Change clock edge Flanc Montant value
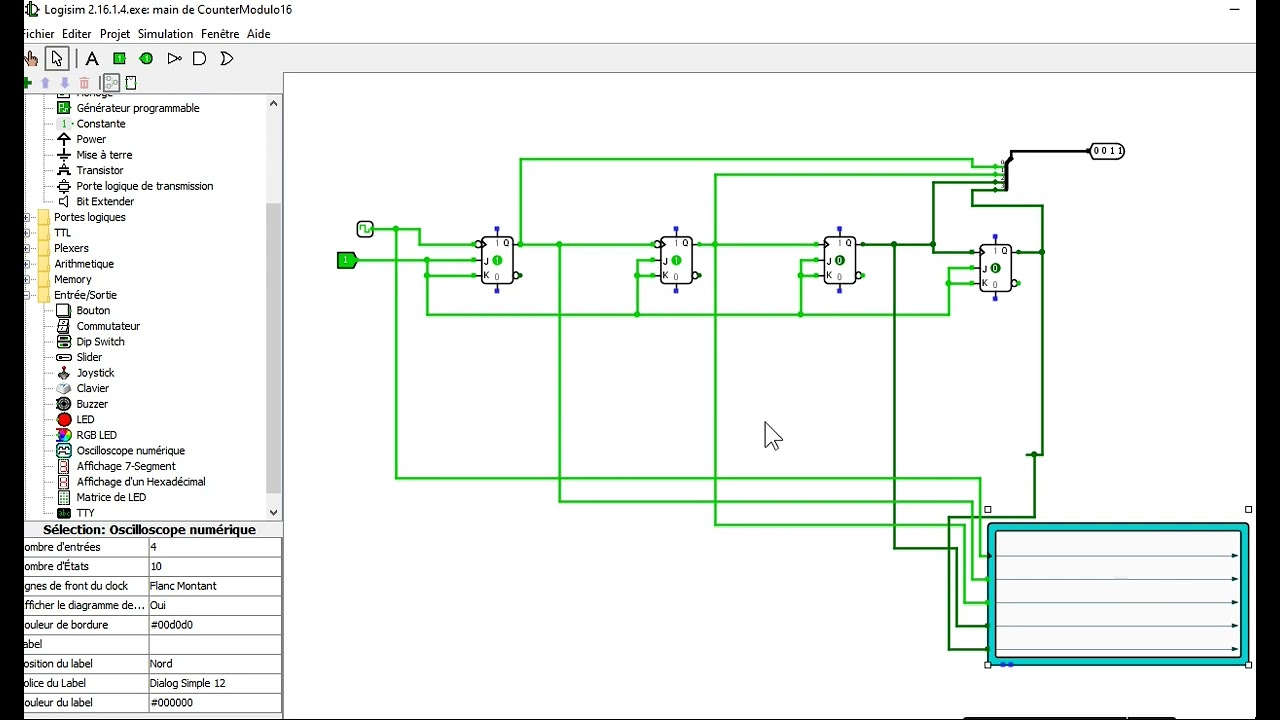The width and height of the screenshot is (1280, 720). pyautogui.click(x=215, y=586)
